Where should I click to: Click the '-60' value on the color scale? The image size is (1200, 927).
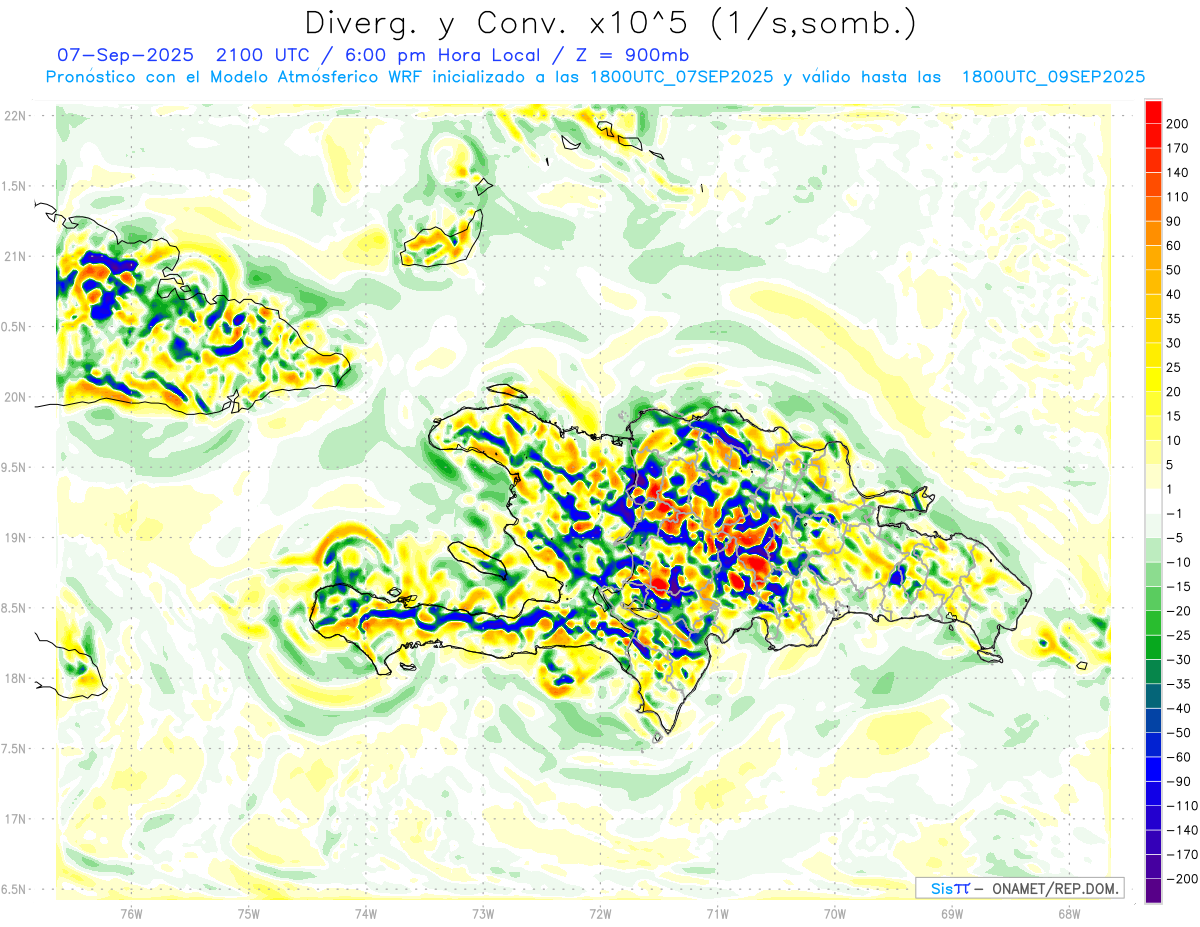[1180, 757]
